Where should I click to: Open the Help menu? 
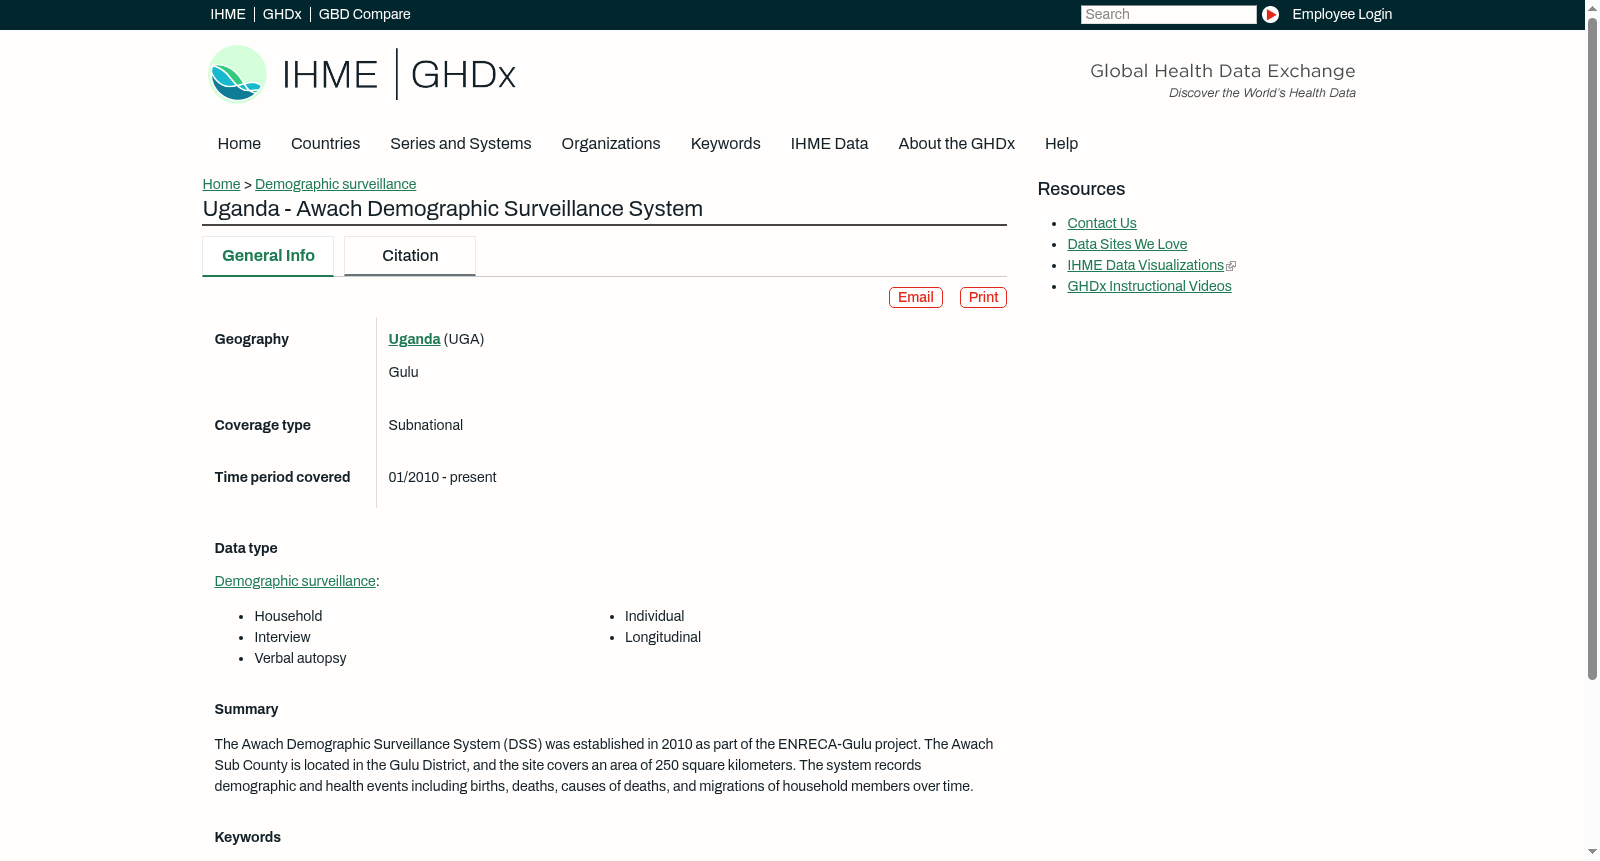(1061, 144)
